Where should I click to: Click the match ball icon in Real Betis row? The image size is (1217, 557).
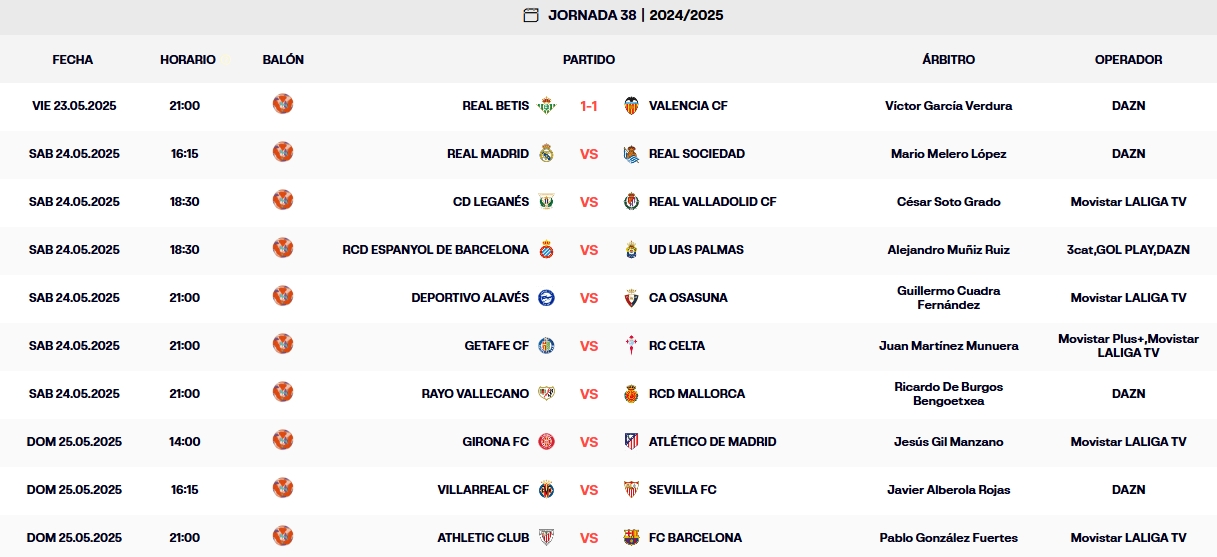(x=283, y=104)
